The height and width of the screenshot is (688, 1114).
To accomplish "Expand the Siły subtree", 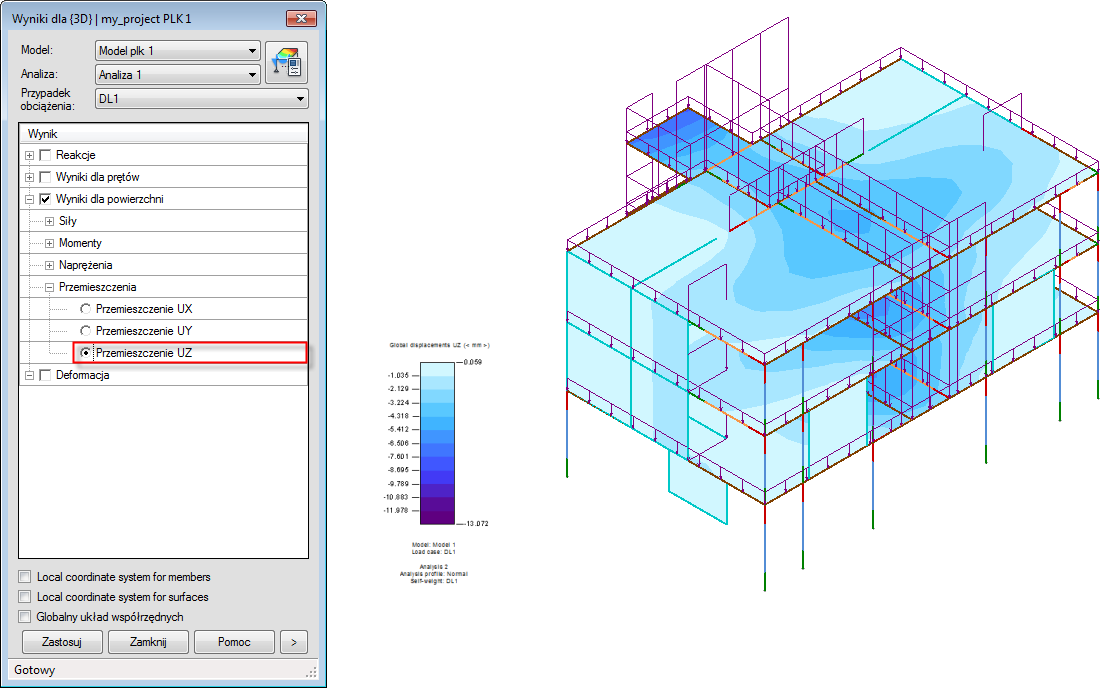I will coord(49,221).
